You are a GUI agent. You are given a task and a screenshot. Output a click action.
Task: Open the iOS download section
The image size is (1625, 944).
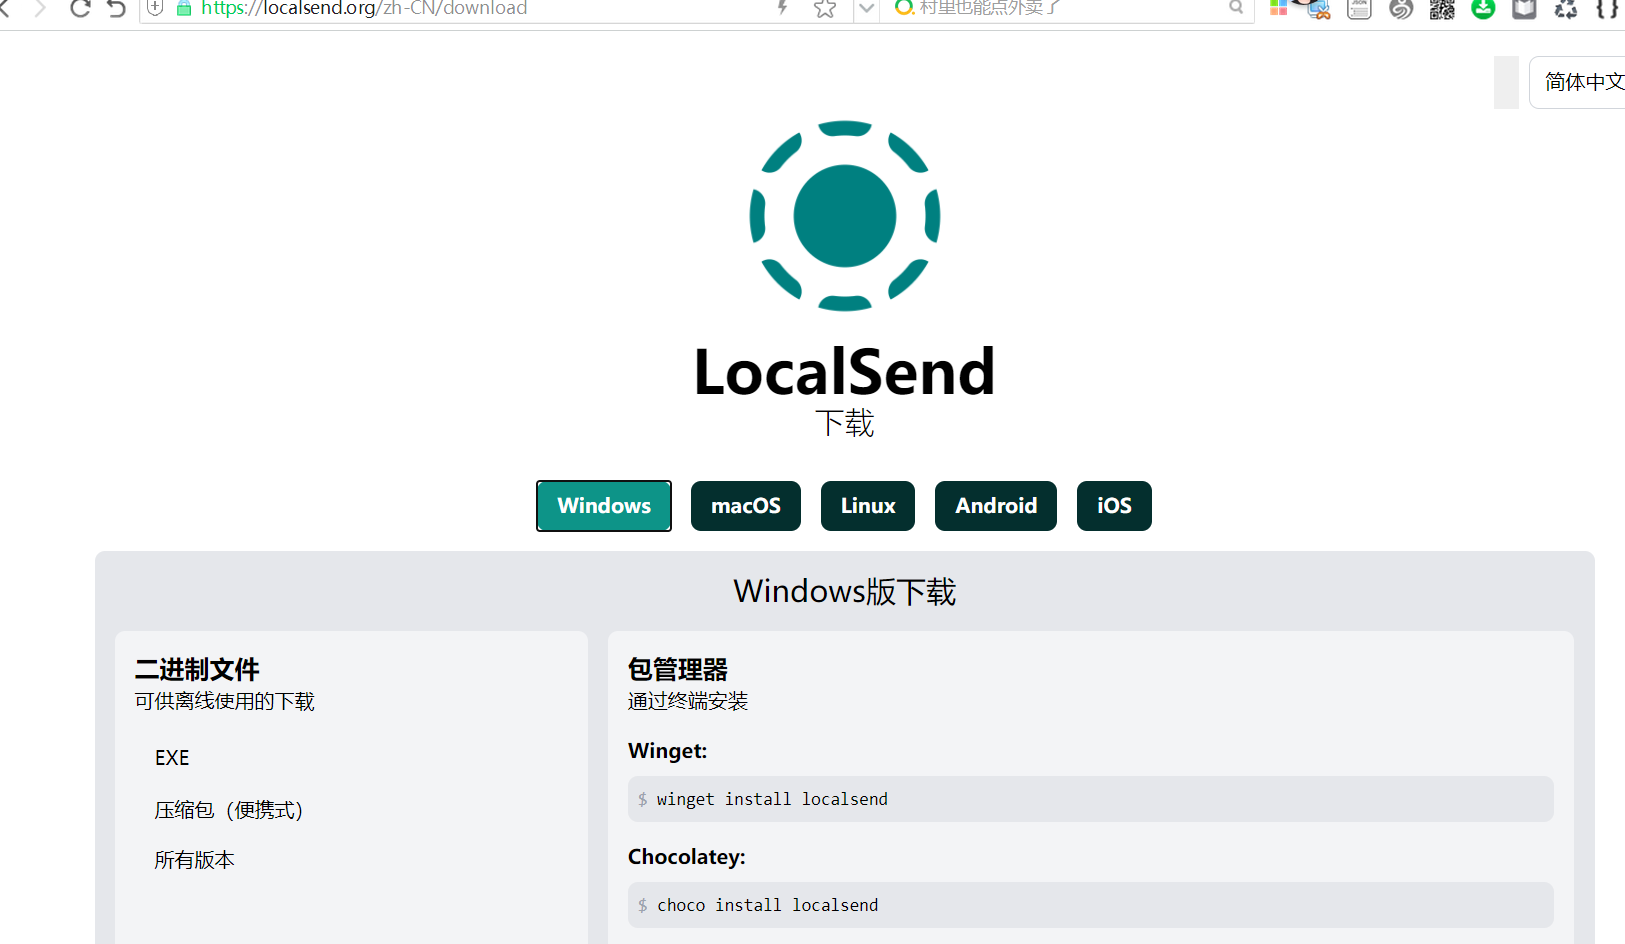click(1113, 505)
